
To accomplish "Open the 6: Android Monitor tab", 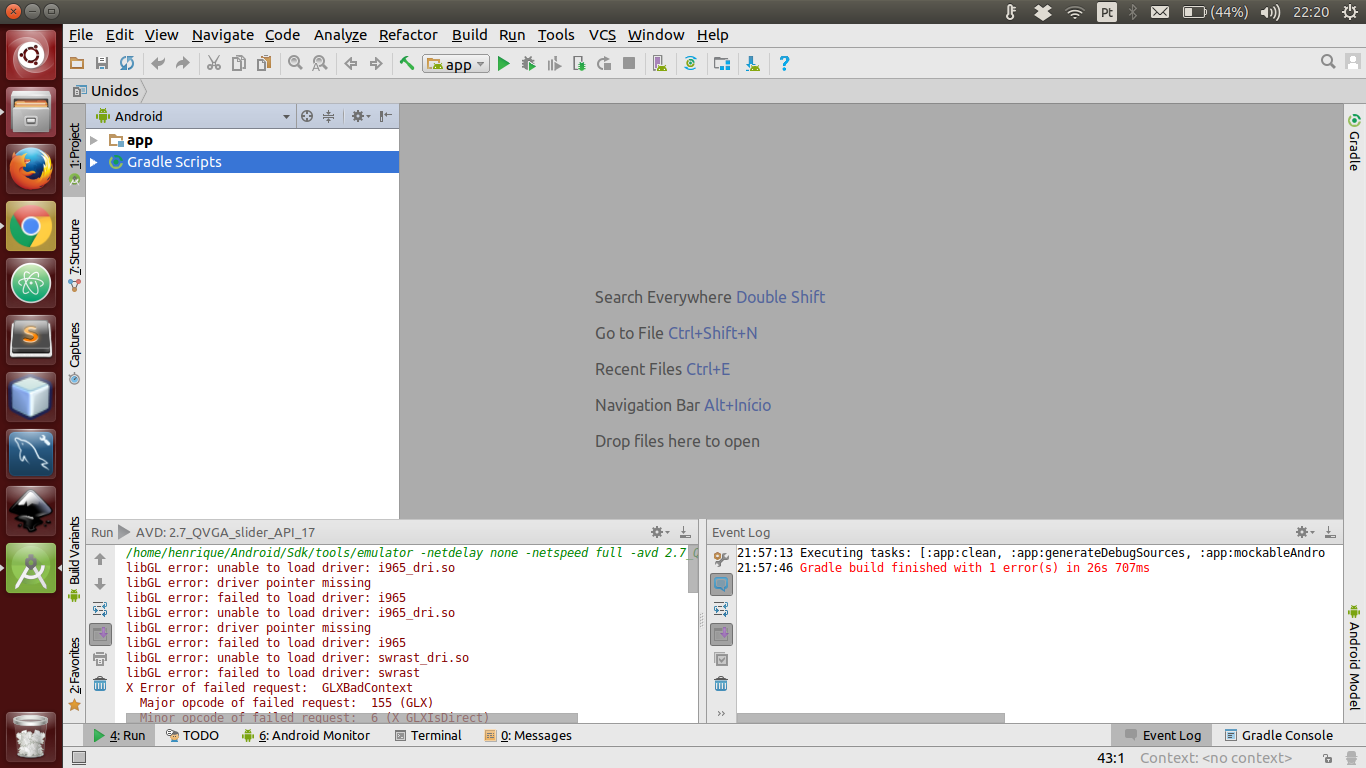I will (x=305, y=735).
